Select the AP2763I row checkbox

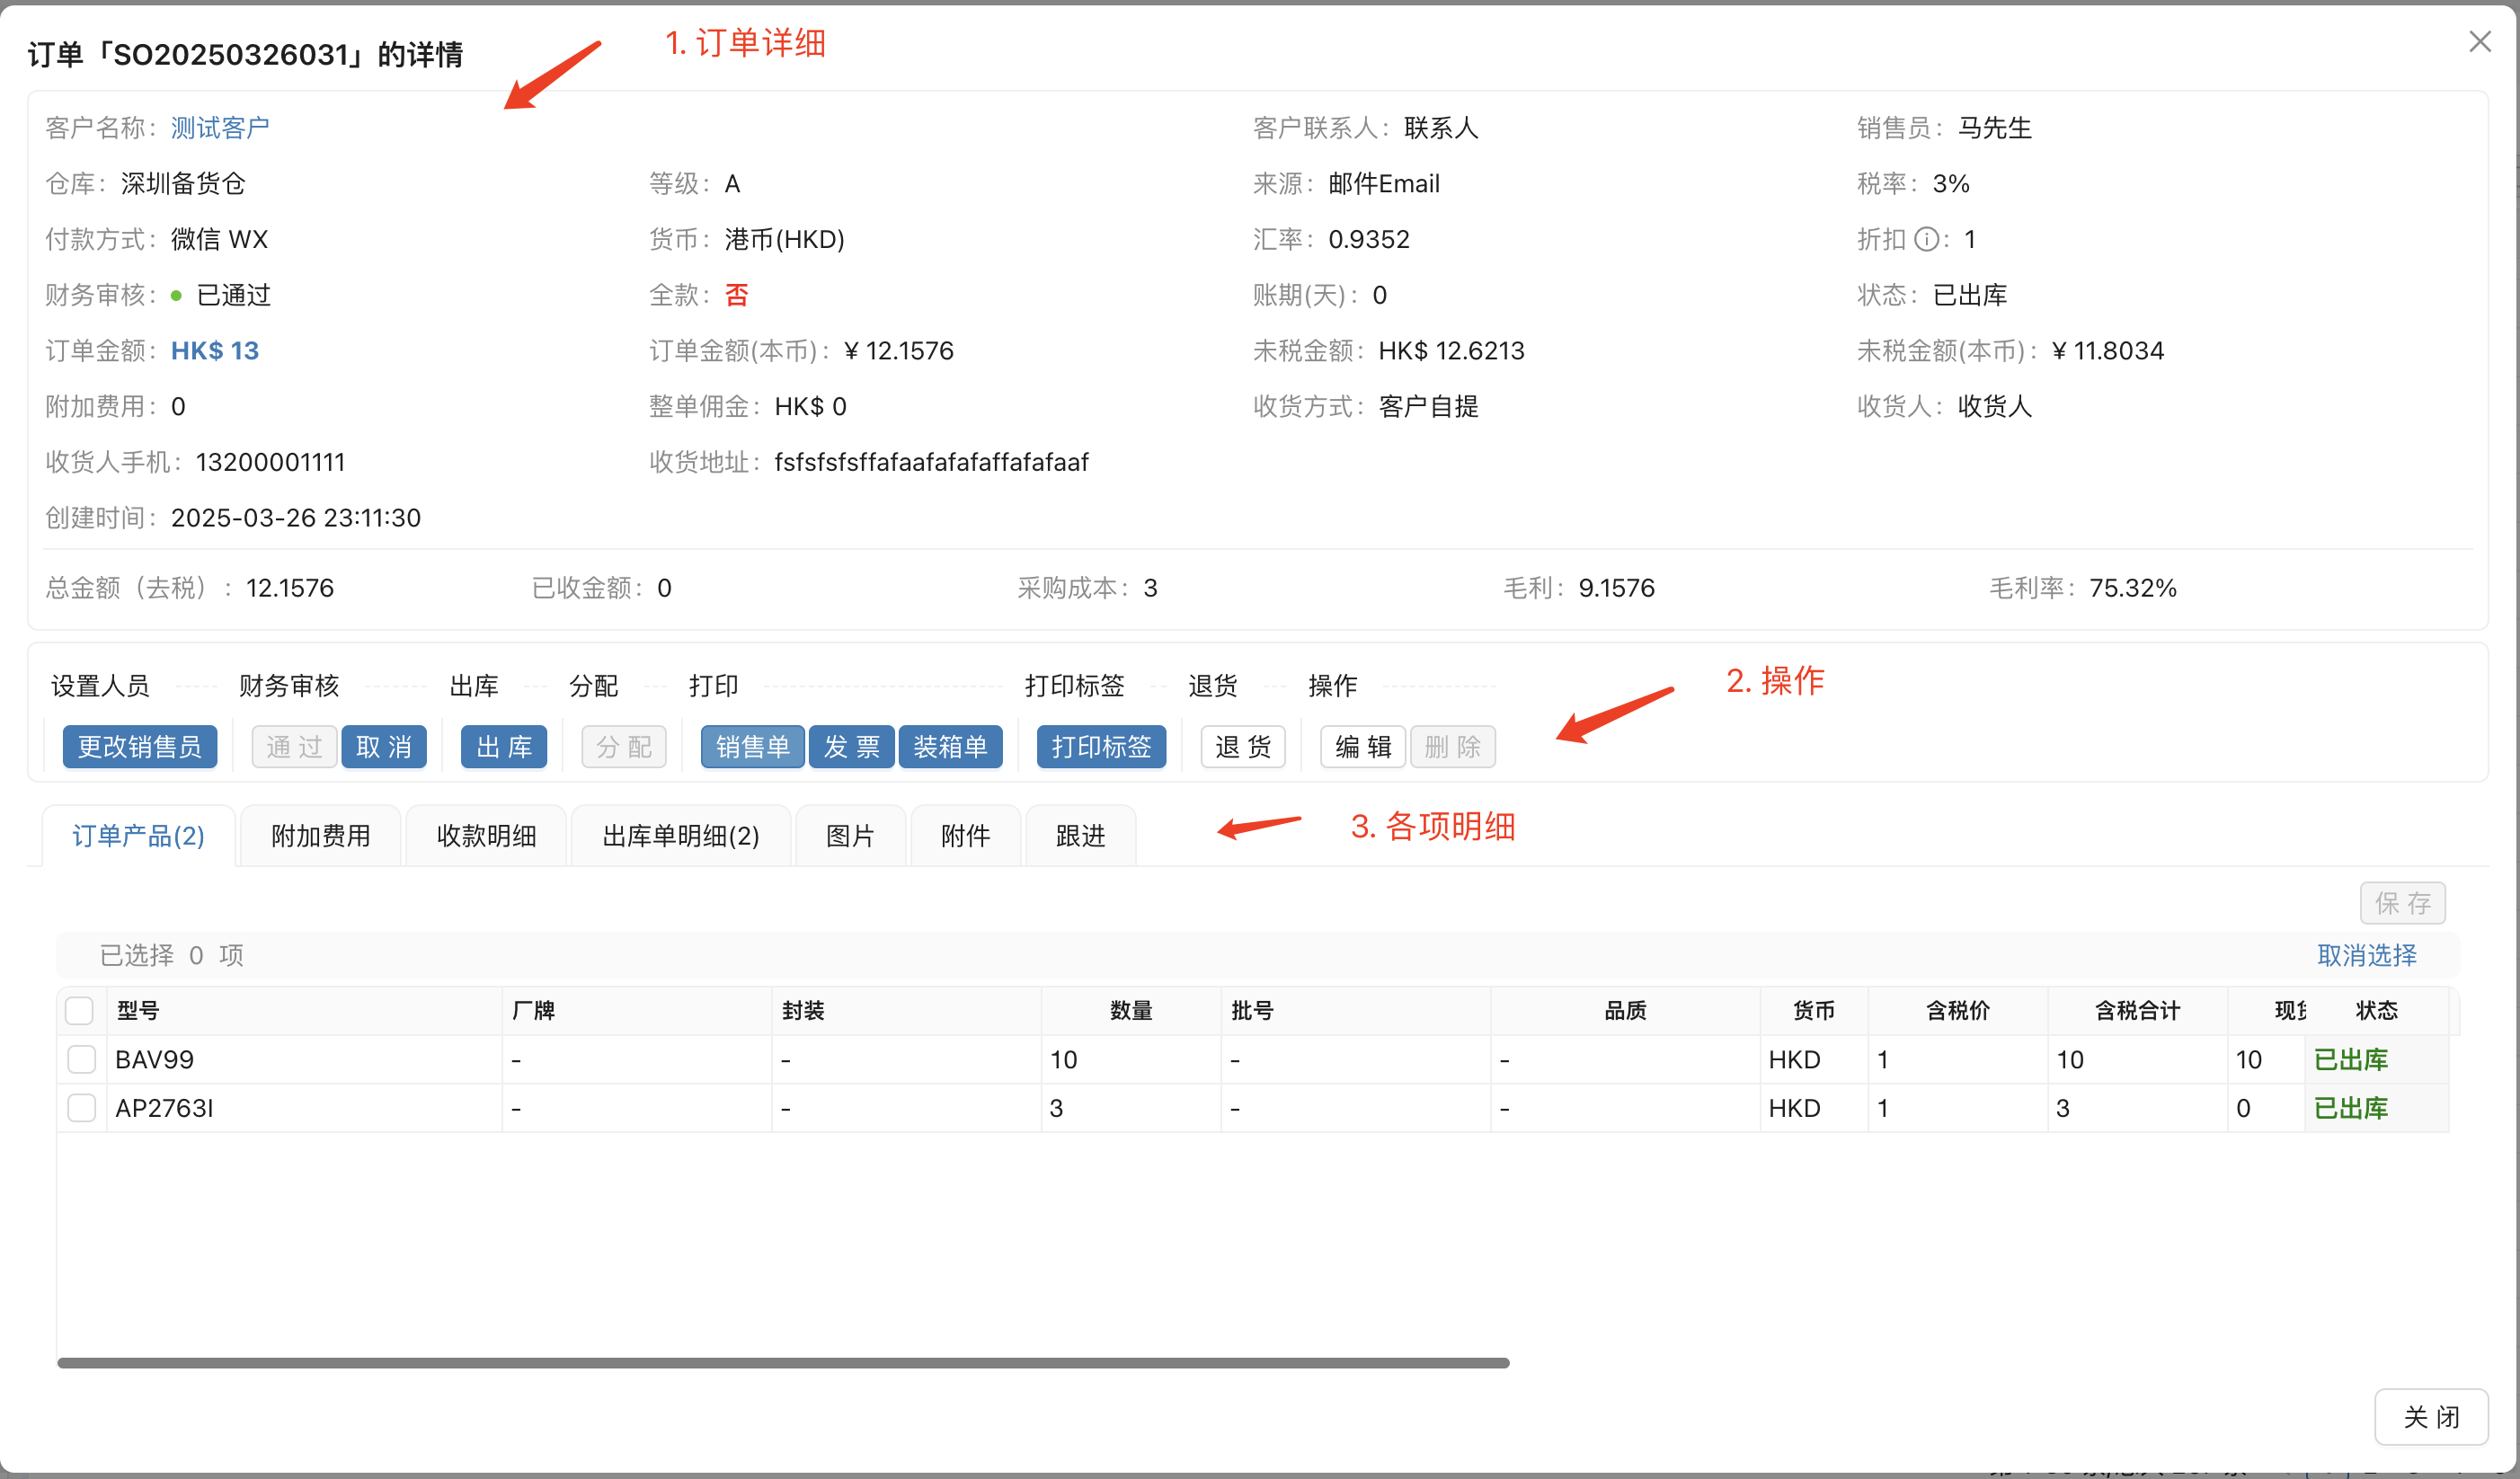[80, 1107]
